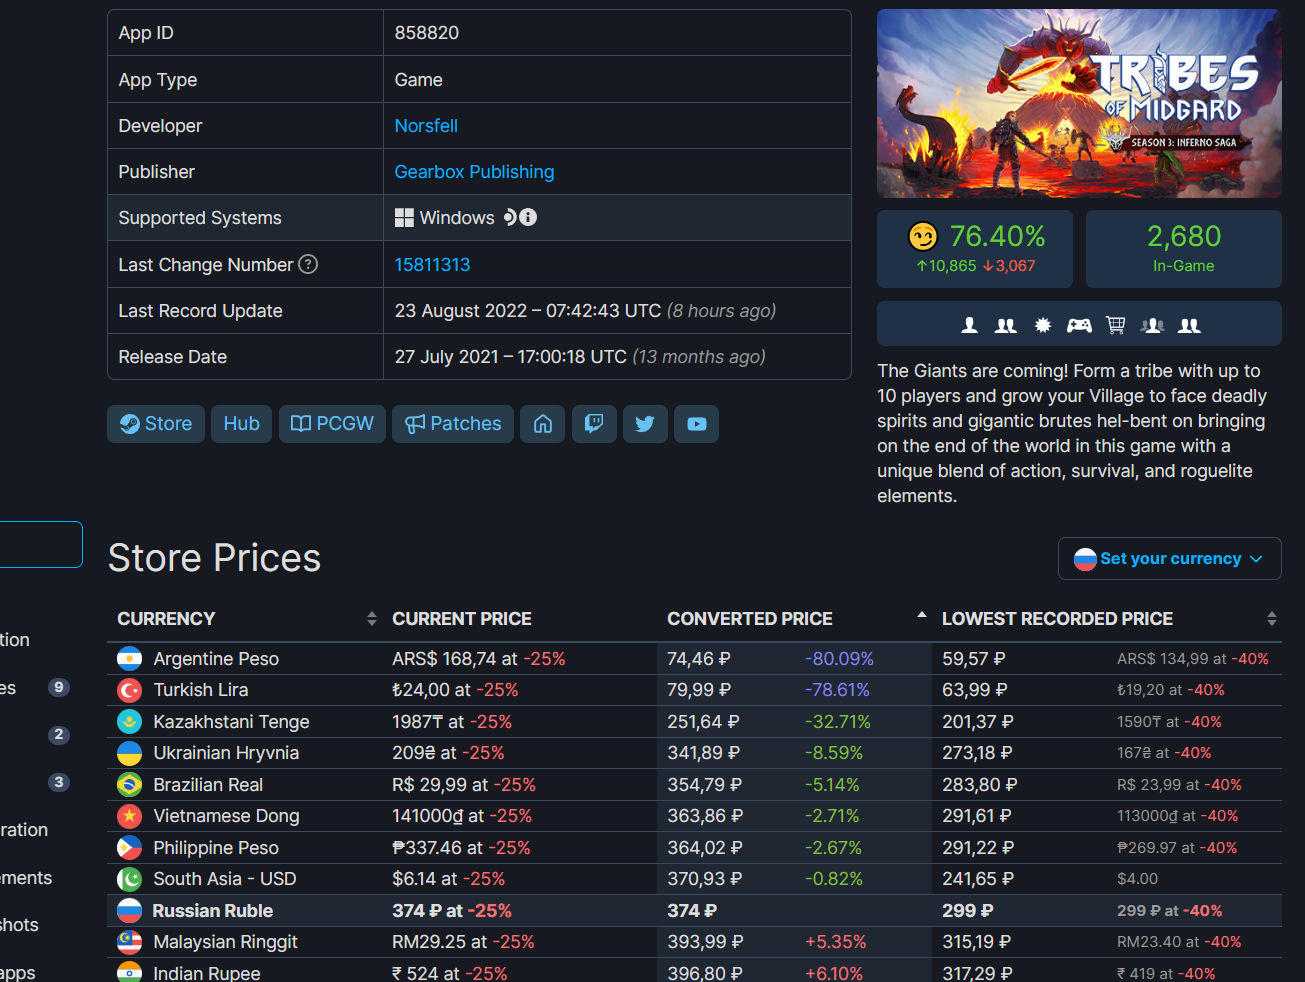This screenshot has width=1305, height=982.
Task: Open the YouTube icon link
Action: 696,424
